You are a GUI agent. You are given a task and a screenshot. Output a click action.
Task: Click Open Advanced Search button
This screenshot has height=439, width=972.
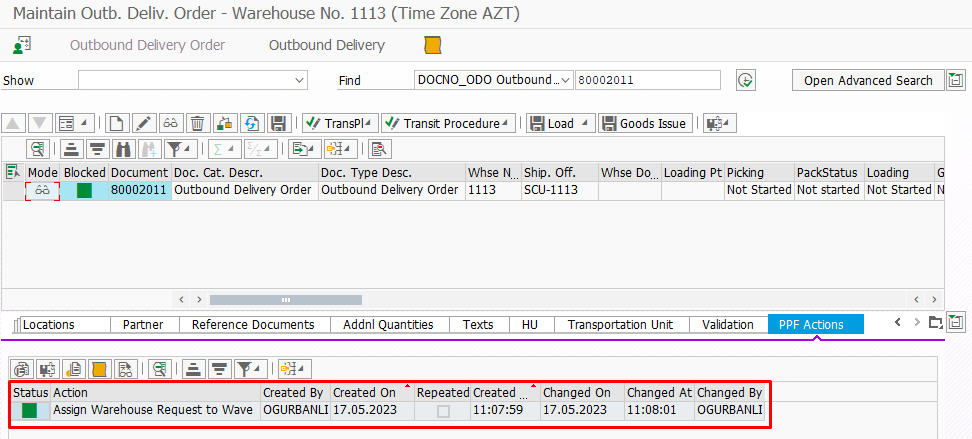(x=867, y=80)
